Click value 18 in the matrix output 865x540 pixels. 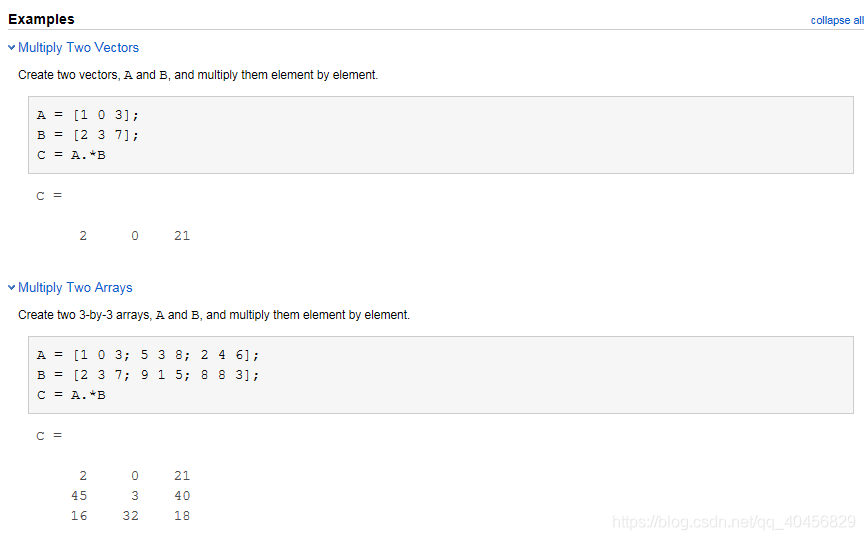click(182, 516)
